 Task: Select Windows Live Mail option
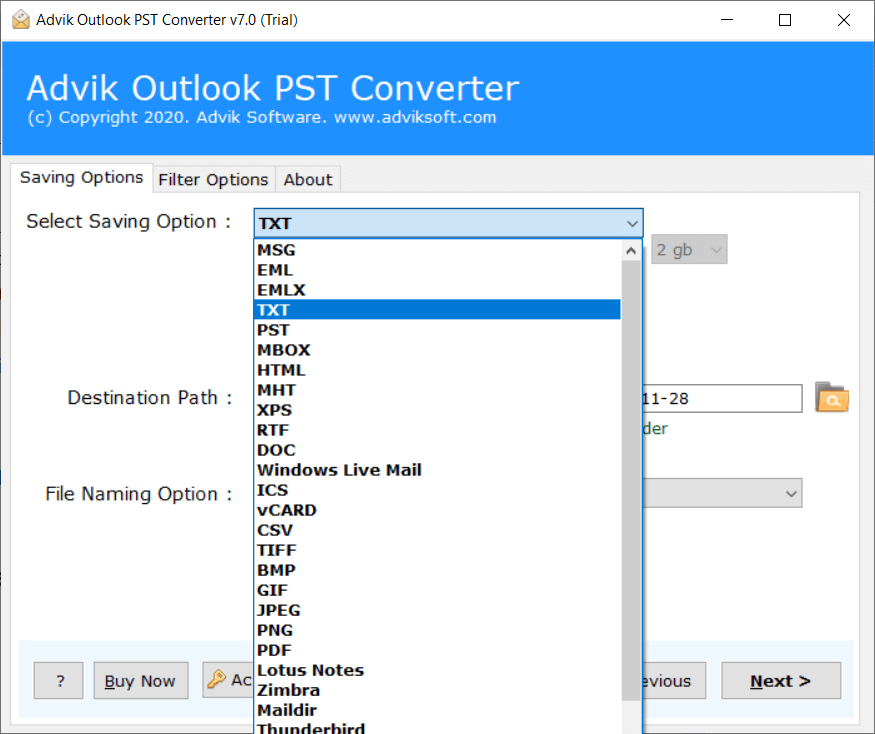pos(437,470)
